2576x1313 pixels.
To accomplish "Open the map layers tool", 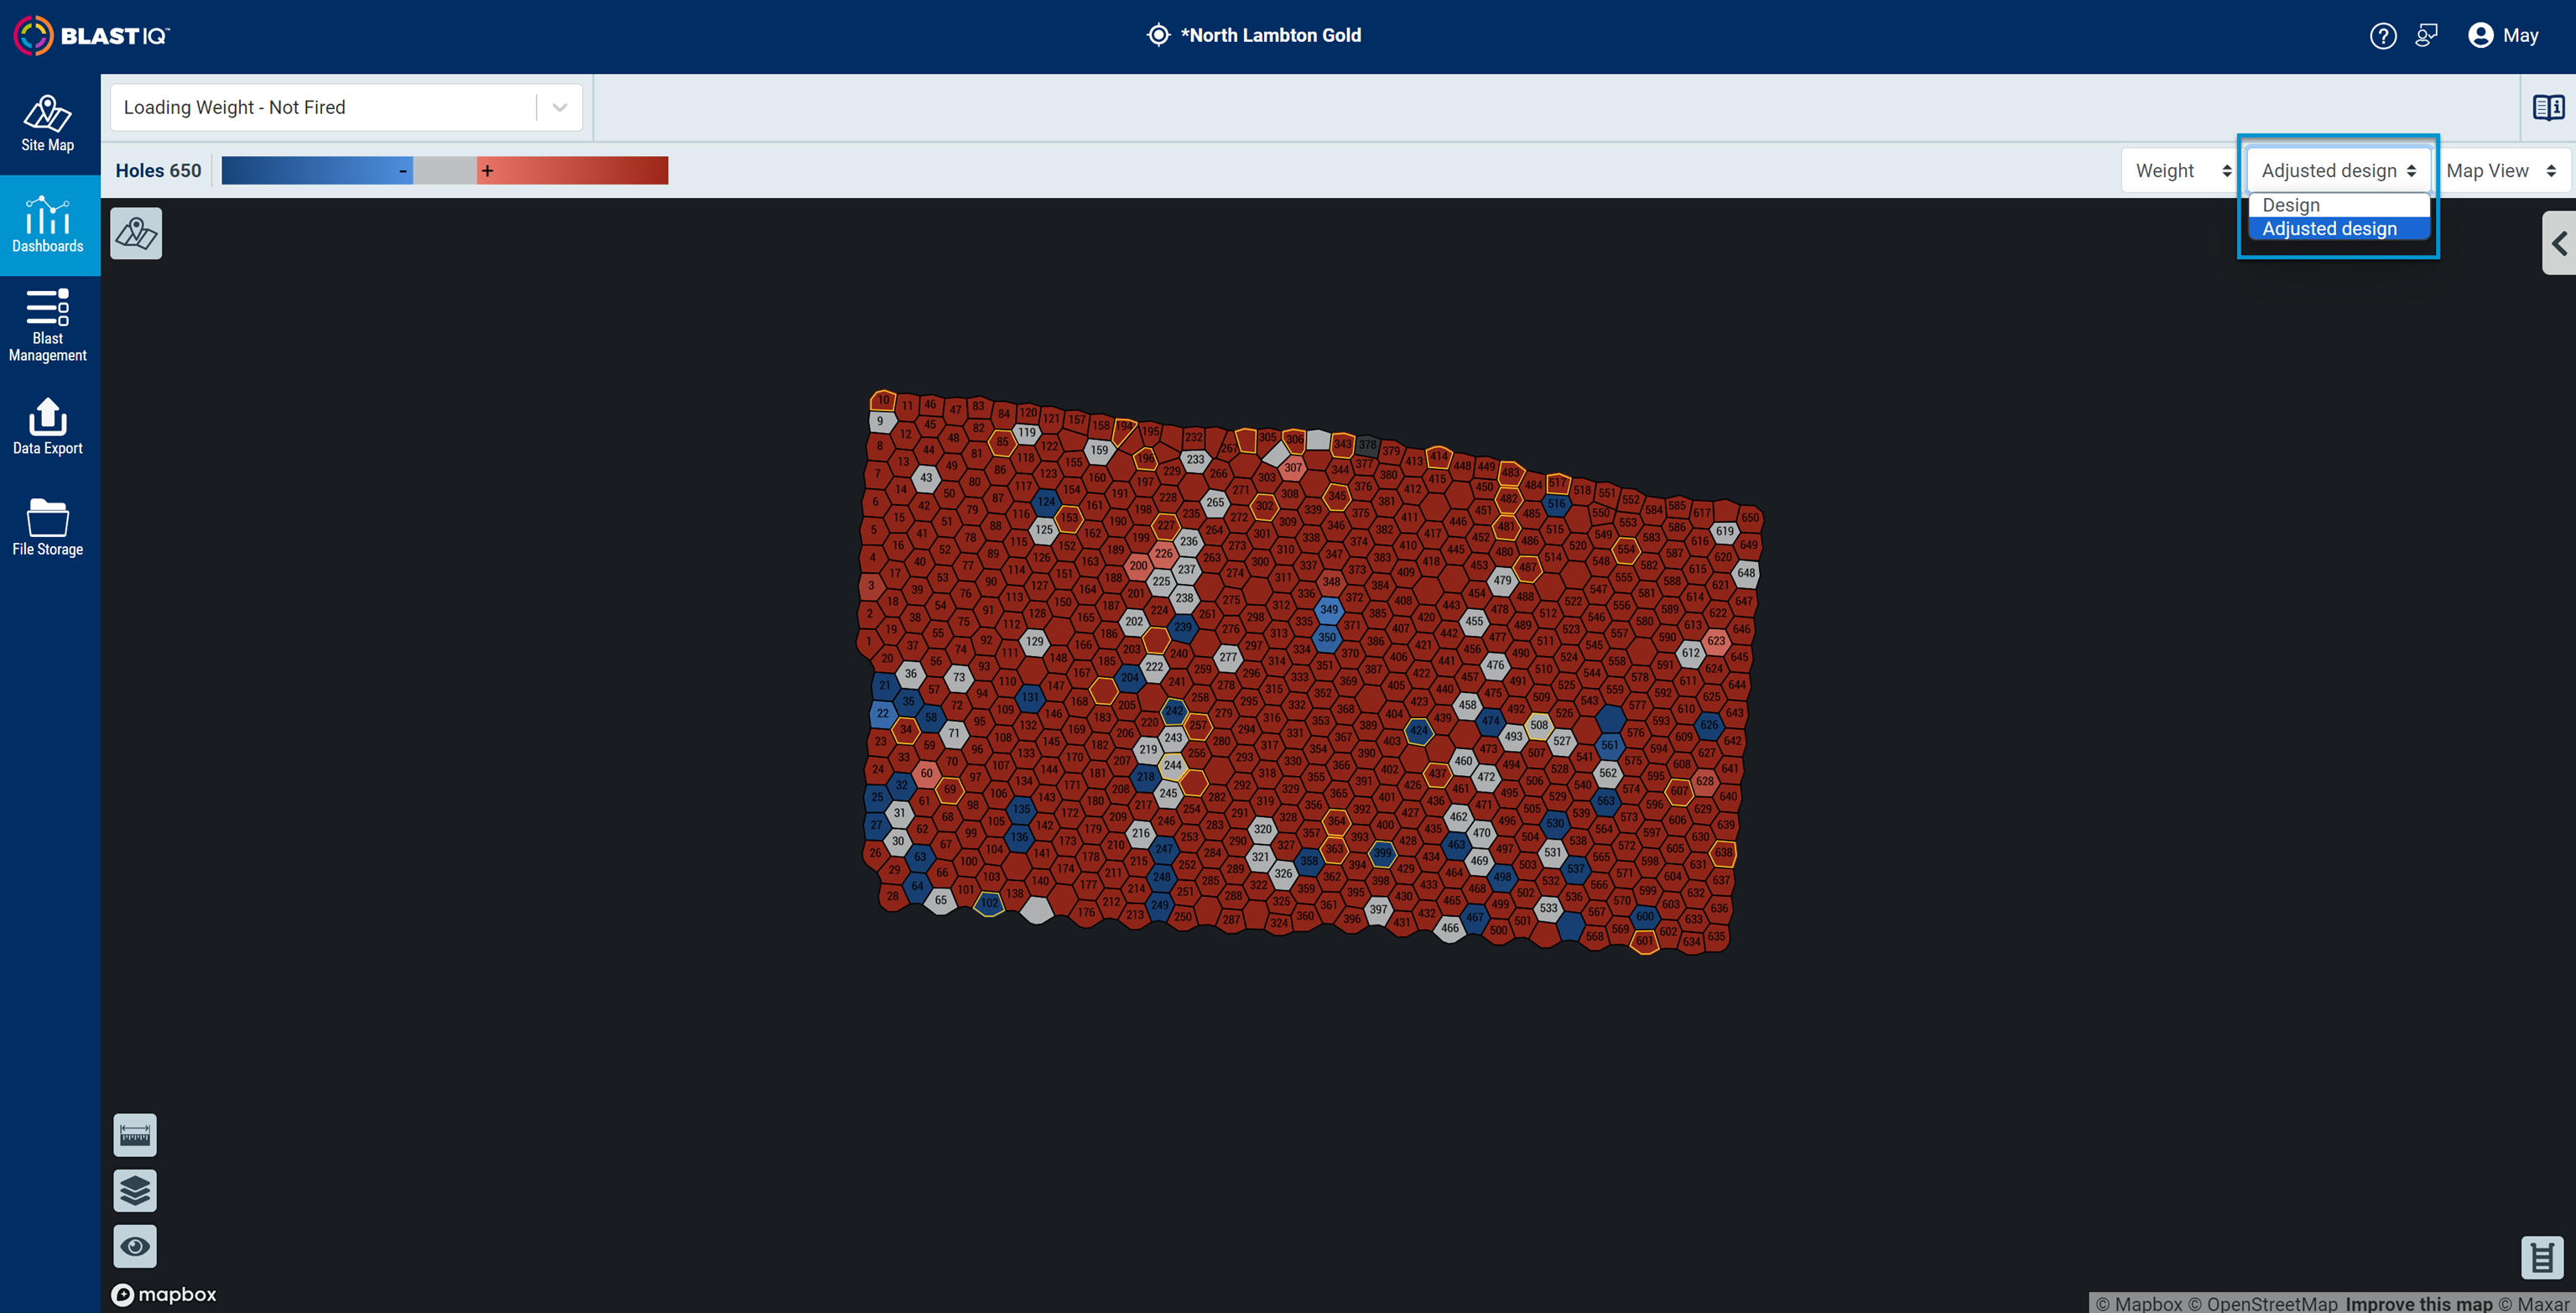I will (x=135, y=1191).
